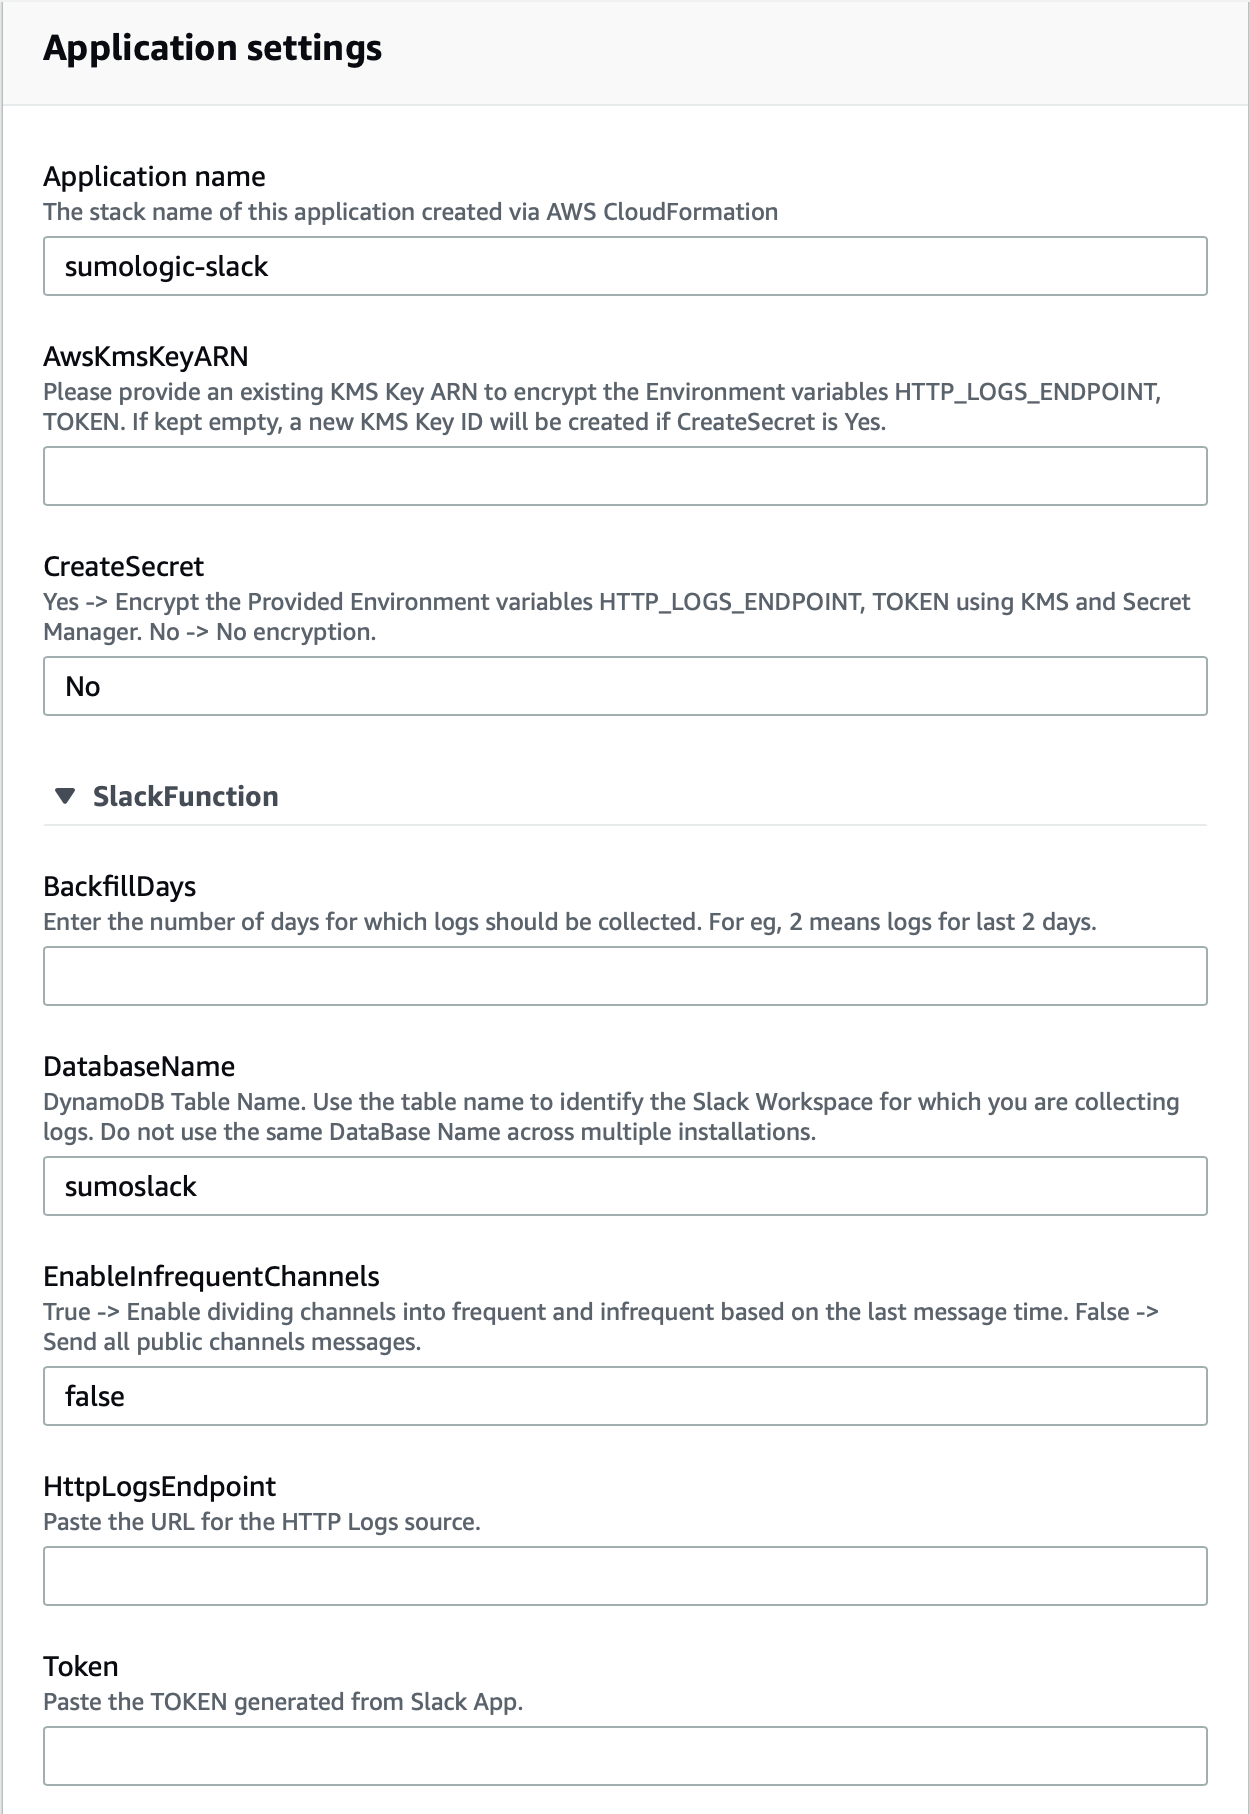This screenshot has width=1250, height=1814.
Task: Click the Token label text
Action: (81, 1667)
